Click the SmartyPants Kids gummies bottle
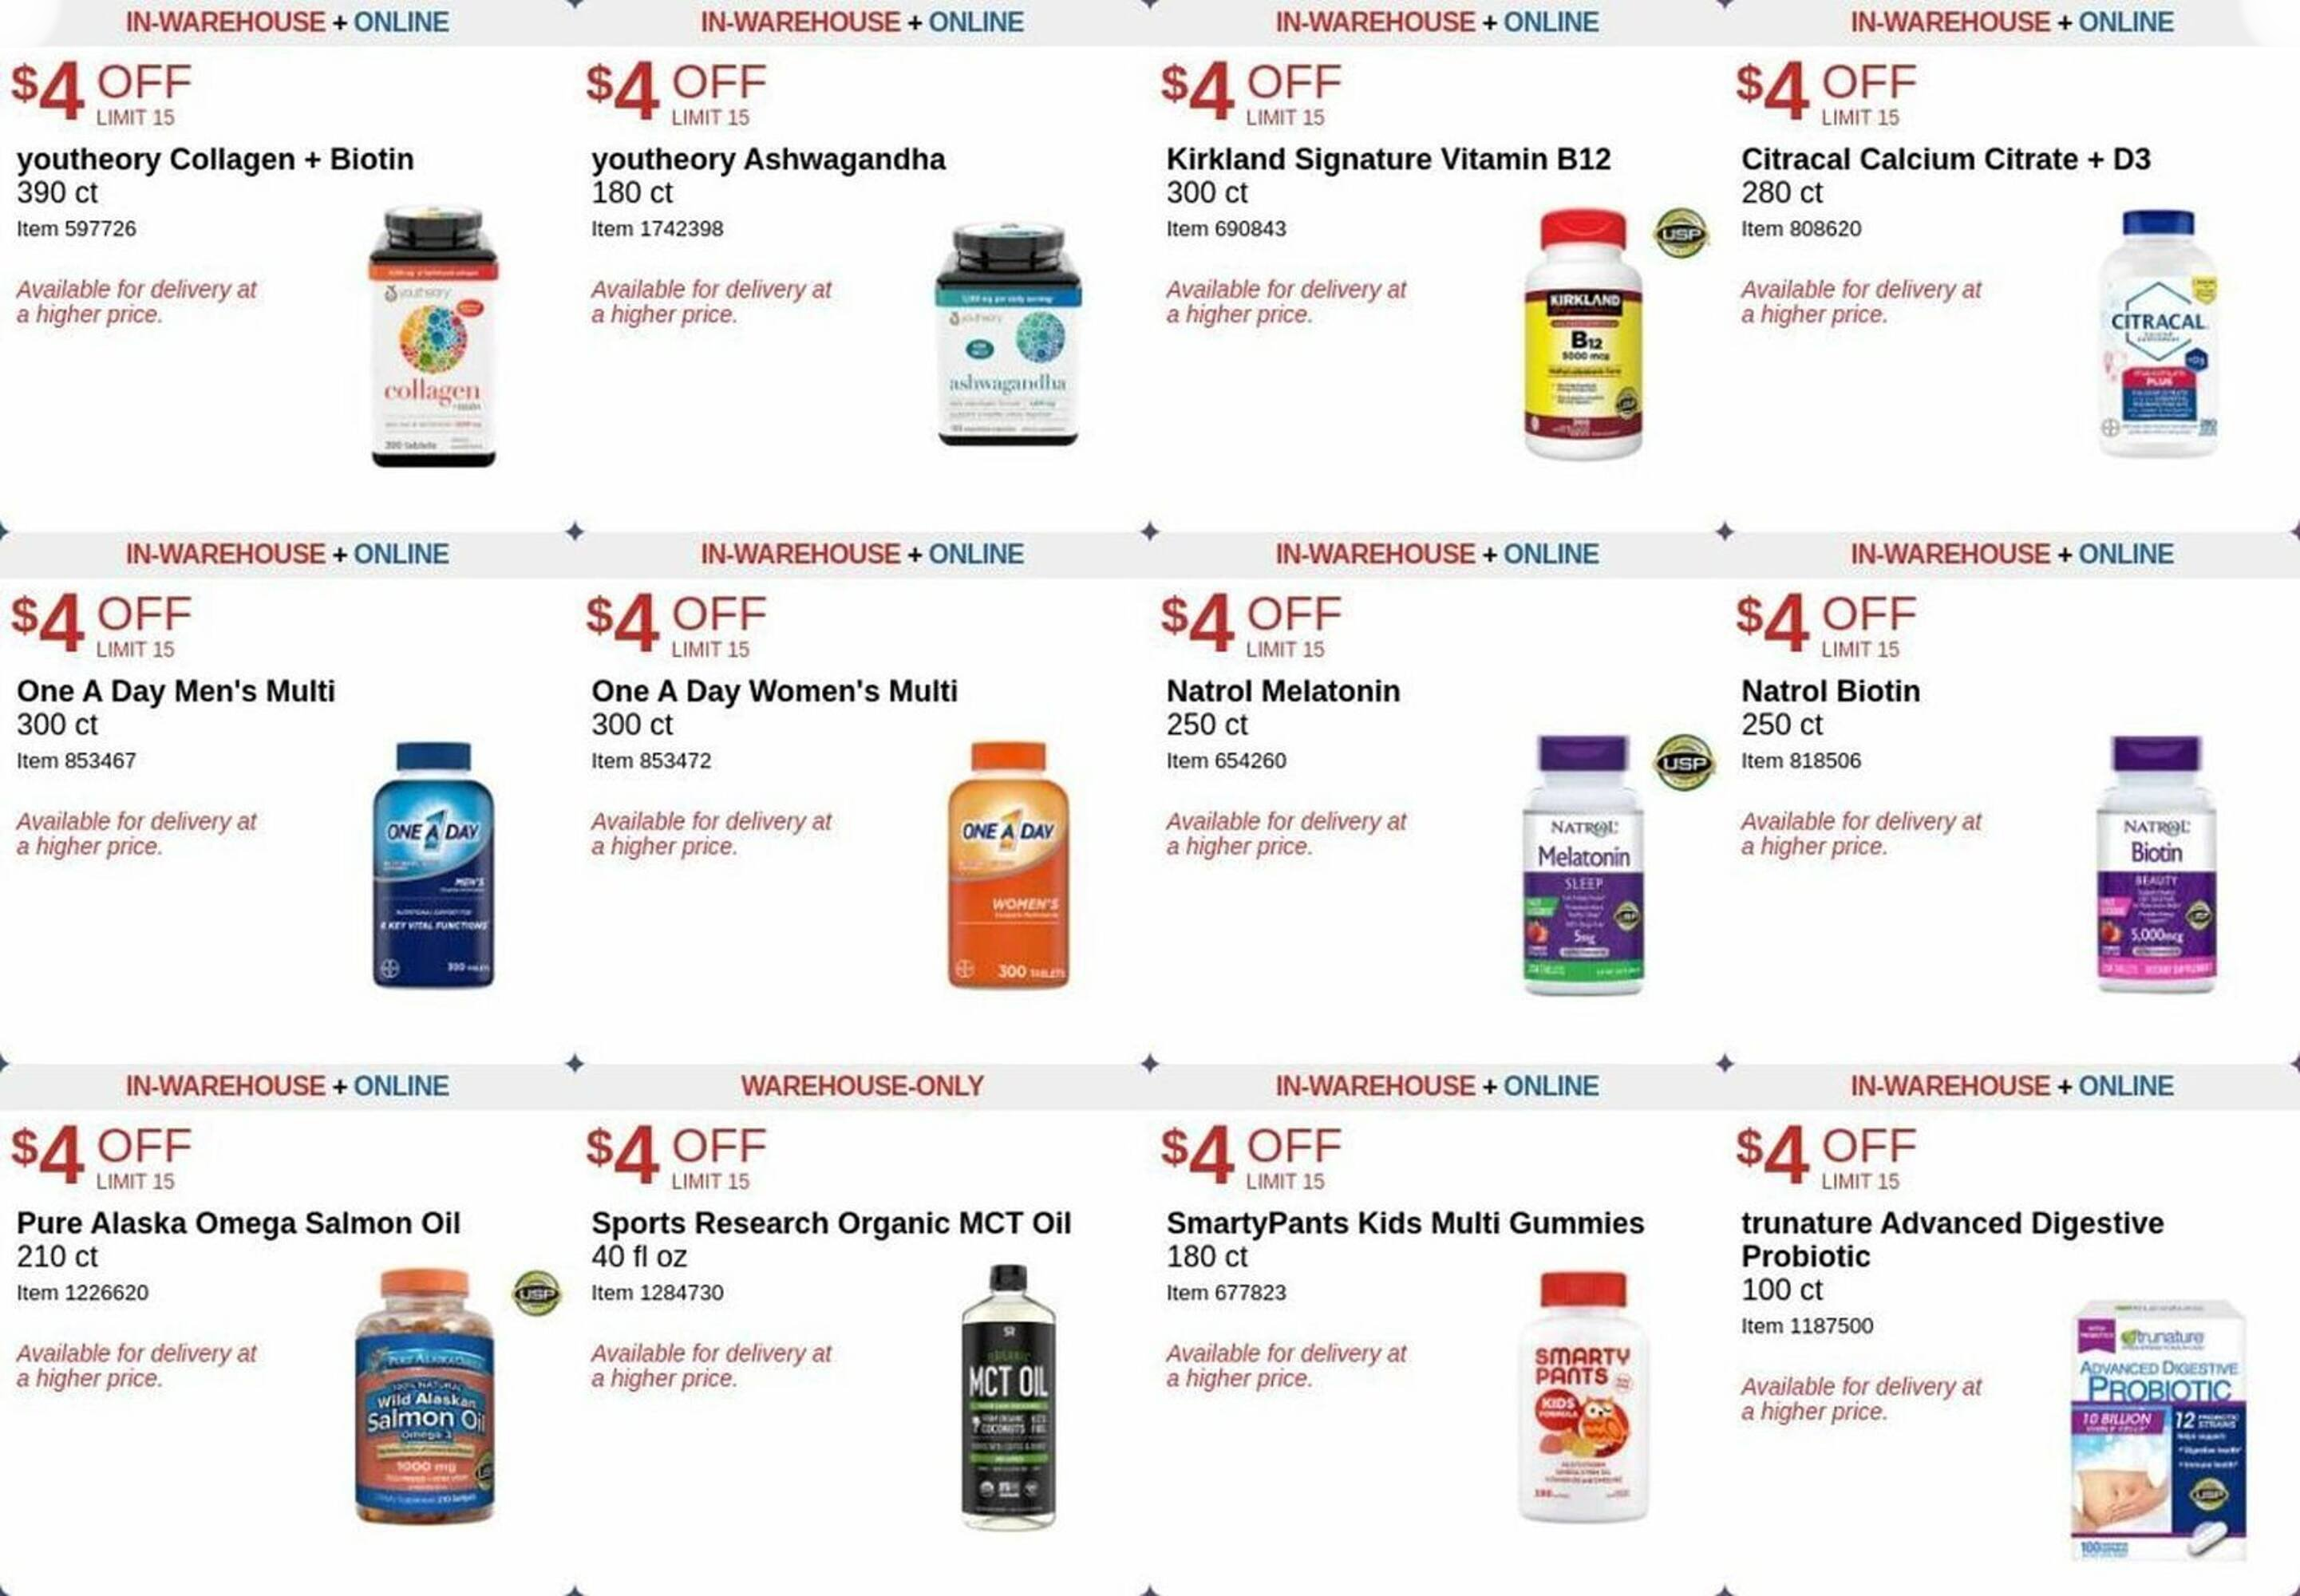Screen dimensions: 2300x1596 [1583, 1397]
